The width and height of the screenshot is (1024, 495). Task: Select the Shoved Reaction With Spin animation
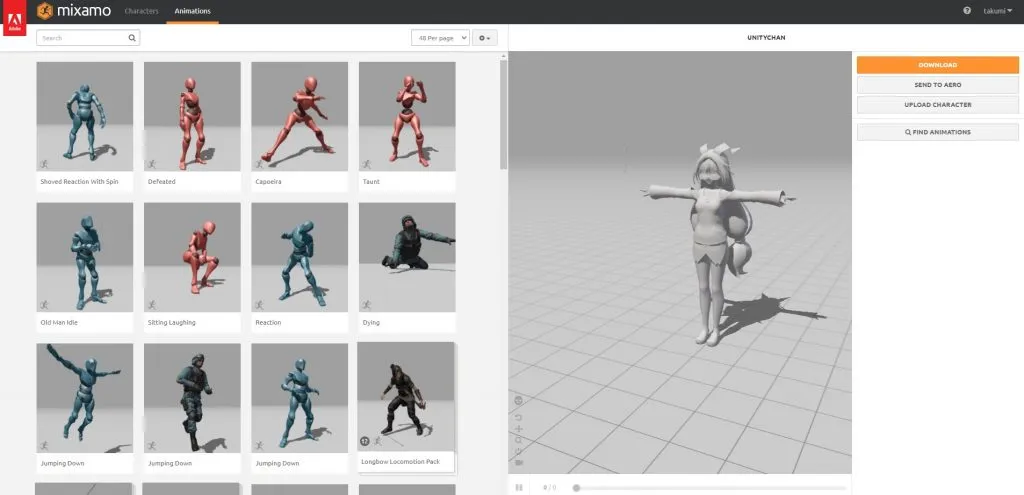[x=85, y=116]
